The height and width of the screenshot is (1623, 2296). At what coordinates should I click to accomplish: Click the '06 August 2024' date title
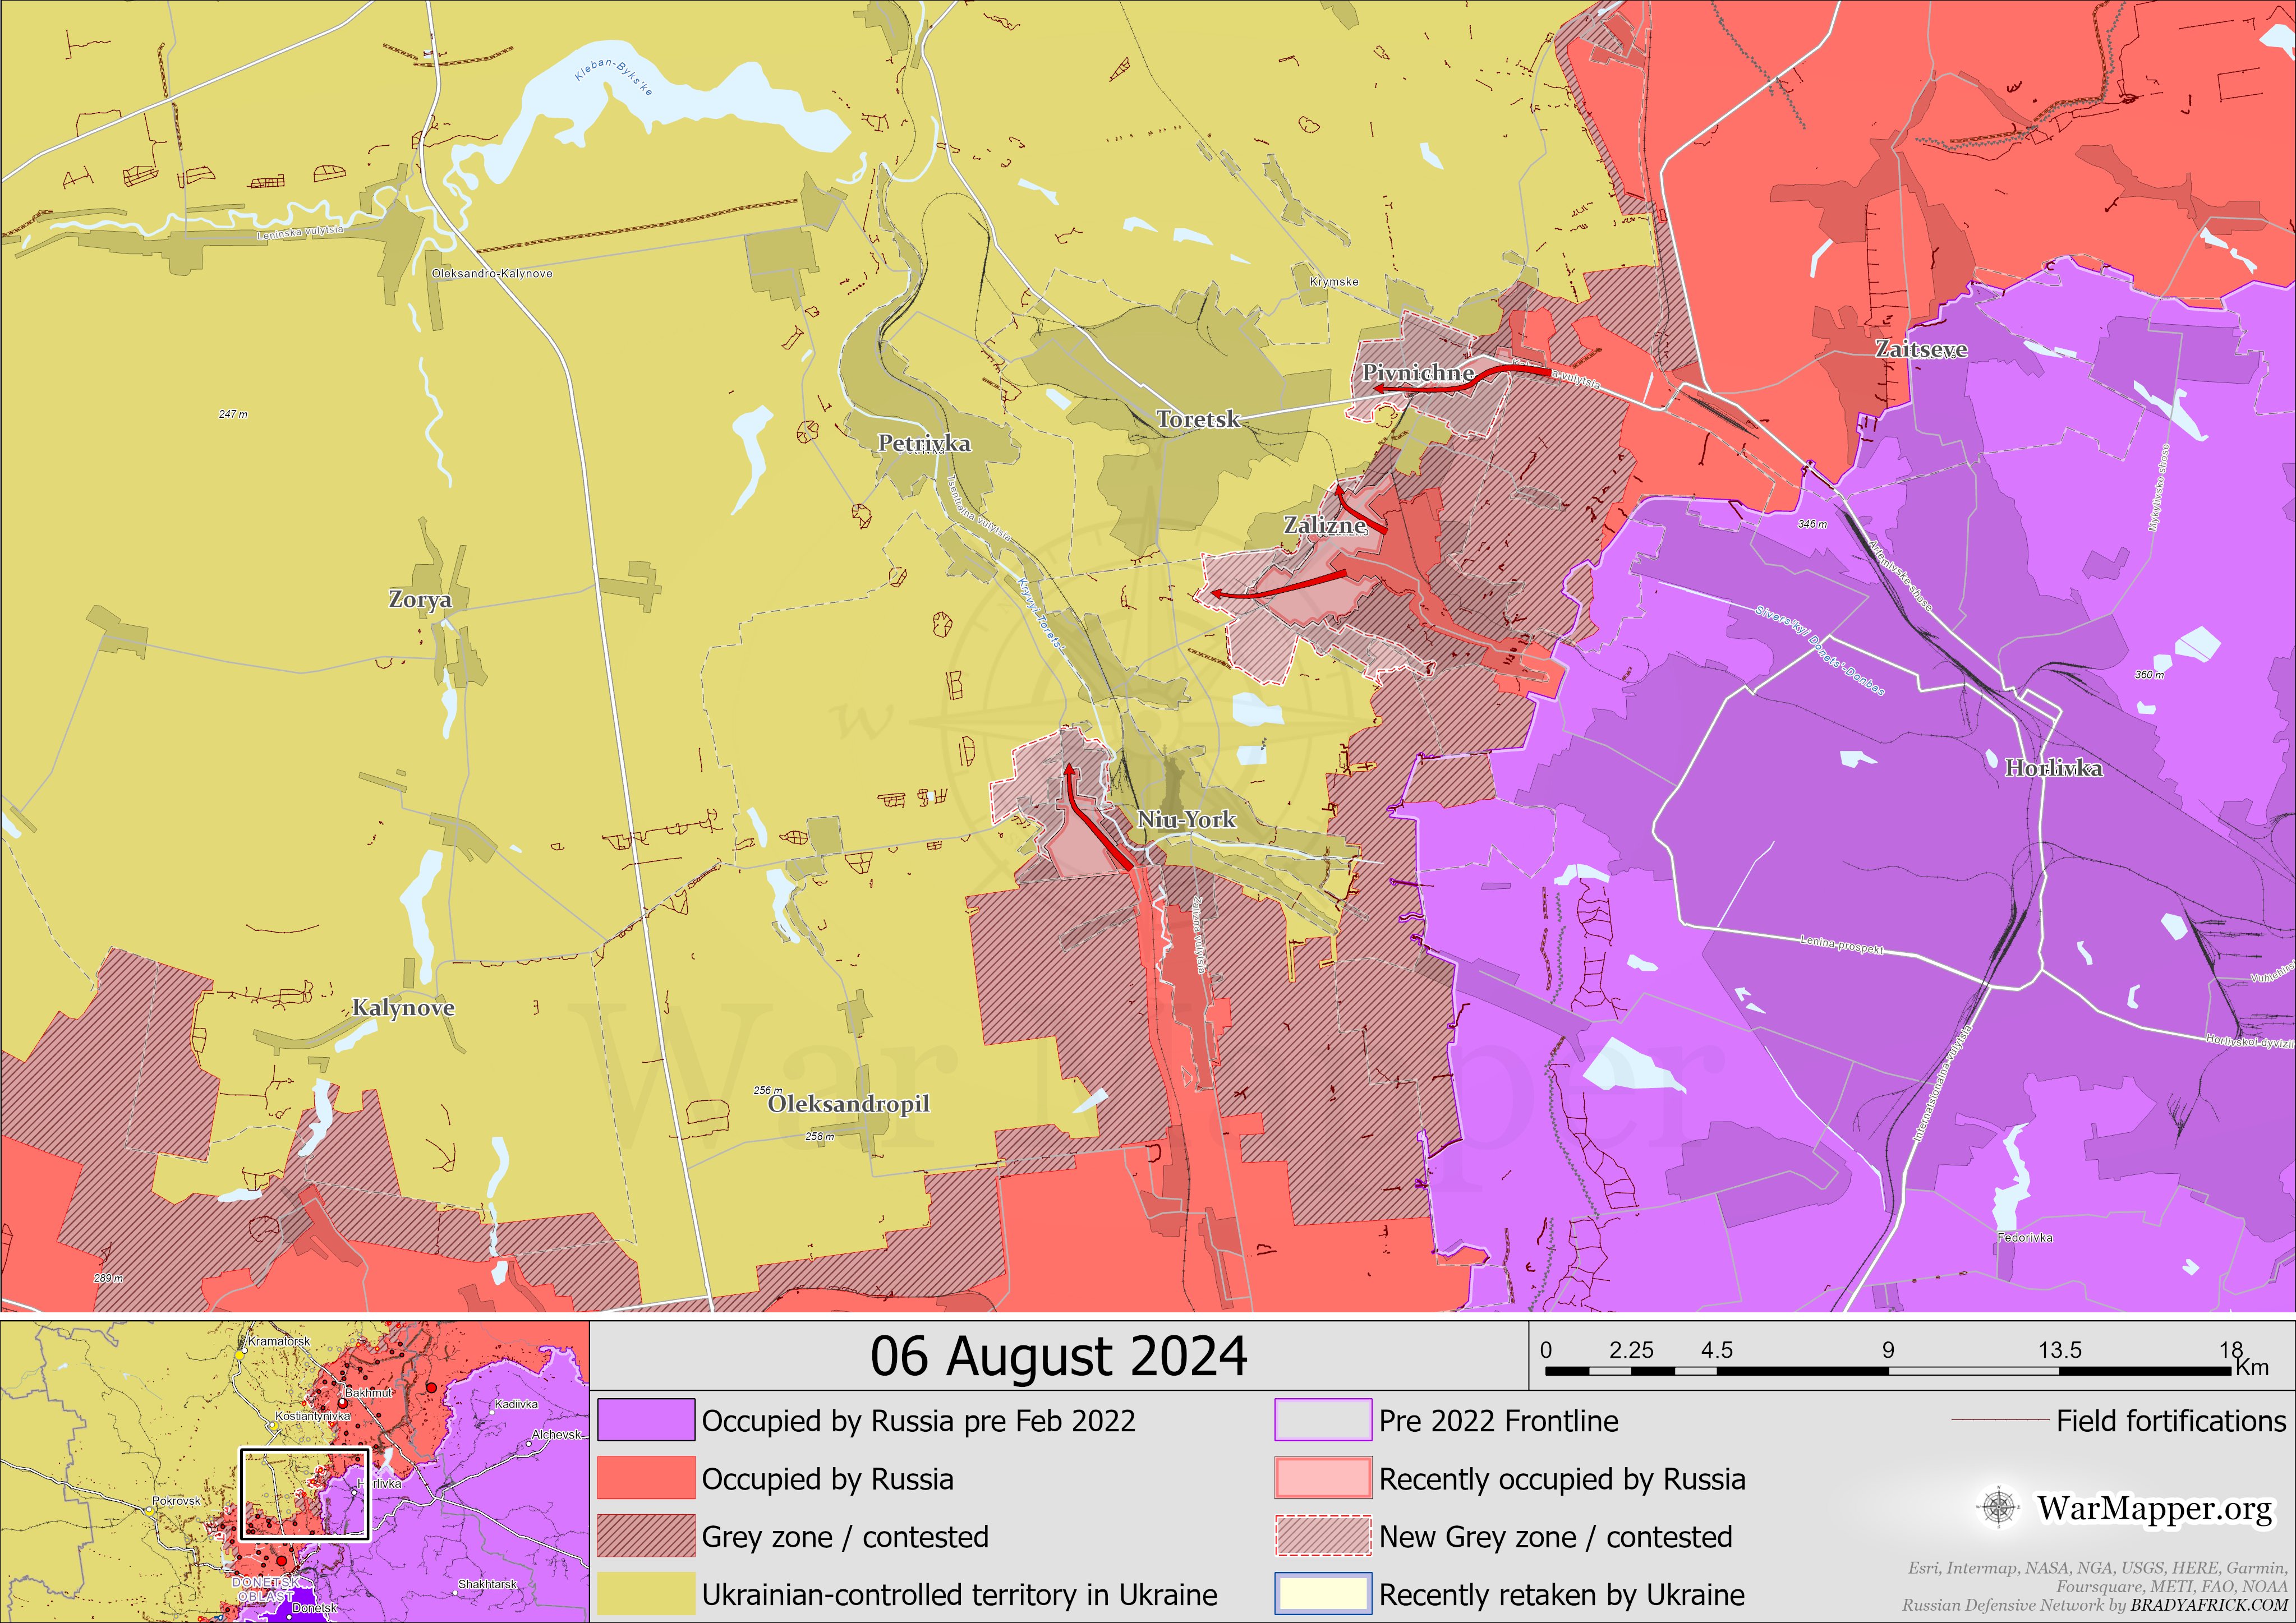coord(1058,1357)
